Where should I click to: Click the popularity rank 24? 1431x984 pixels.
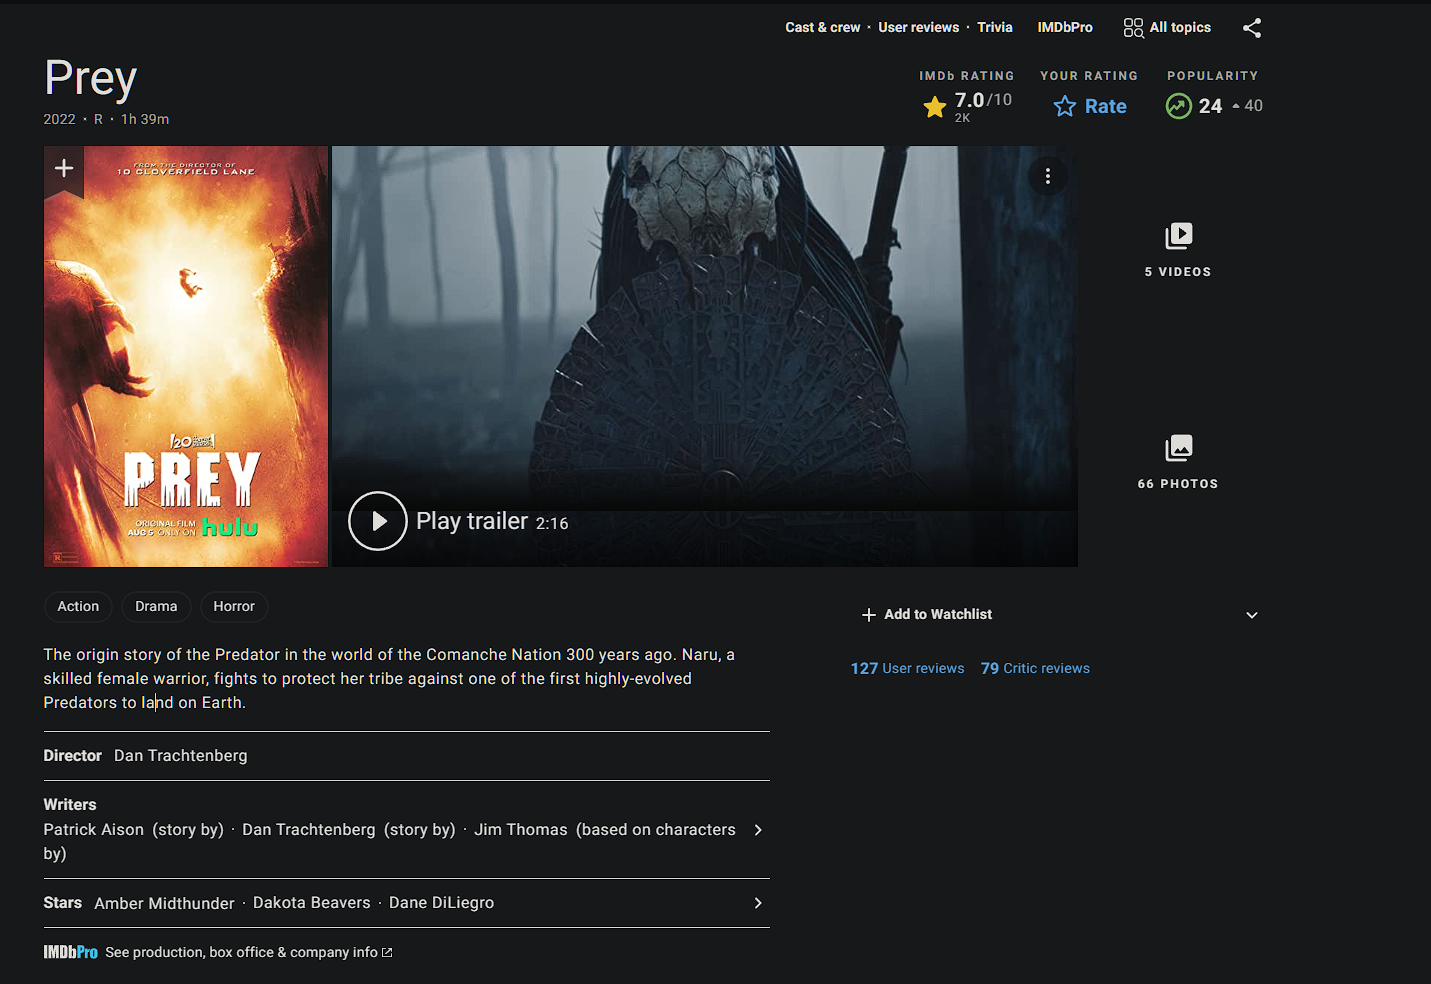1210,106
